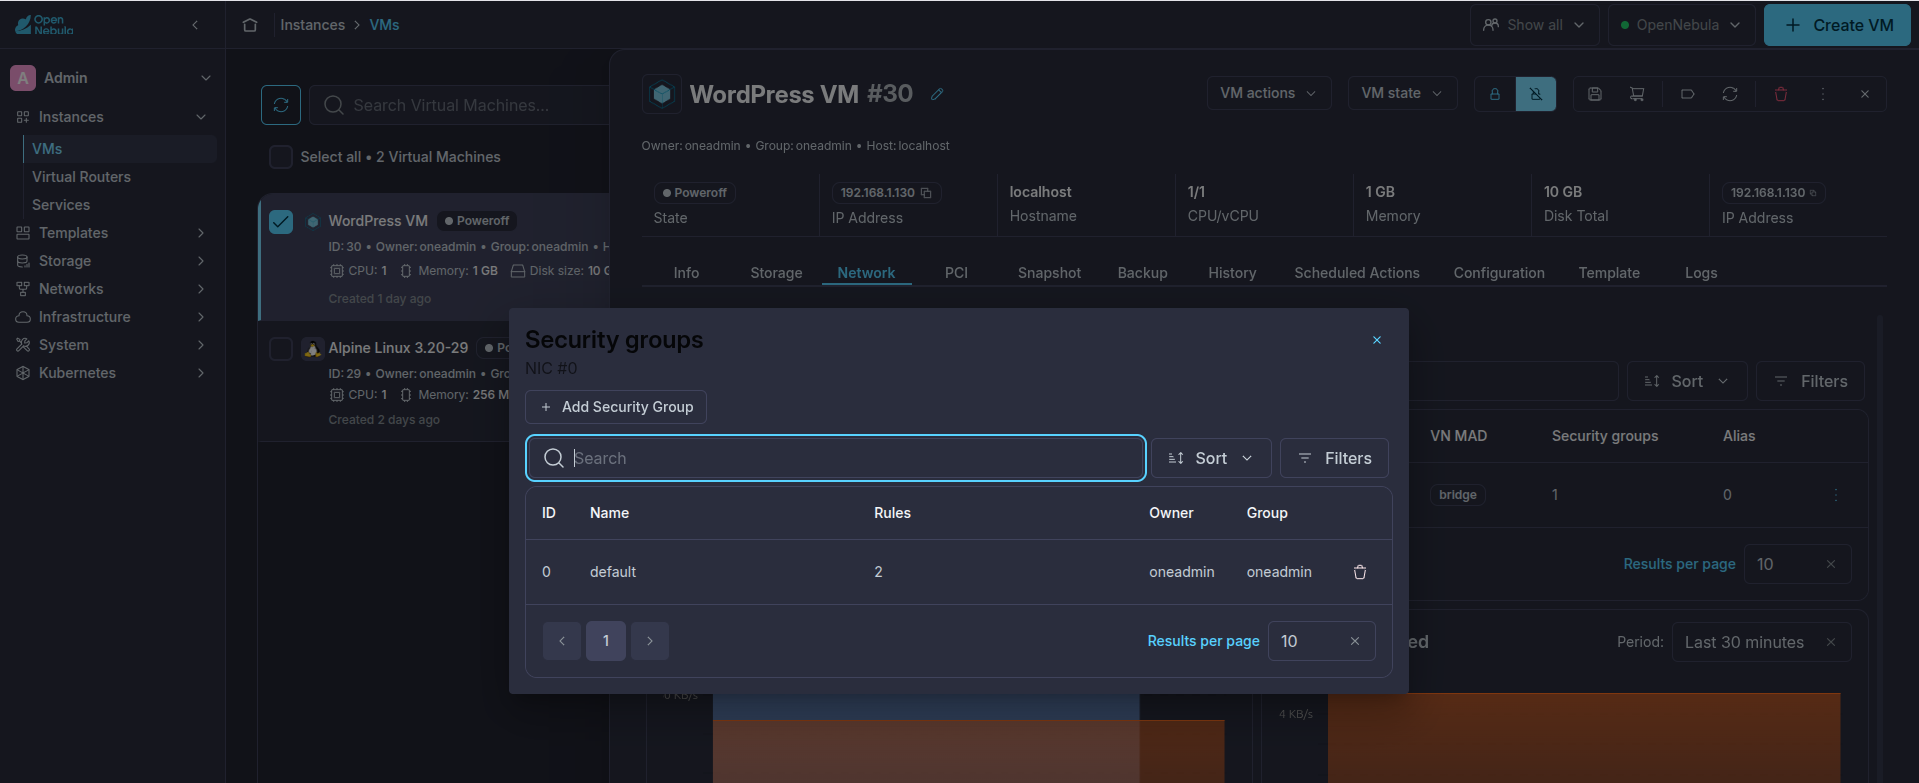
Task: Switch to the Backup tab
Action: pyautogui.click(x=1142, y=273)
